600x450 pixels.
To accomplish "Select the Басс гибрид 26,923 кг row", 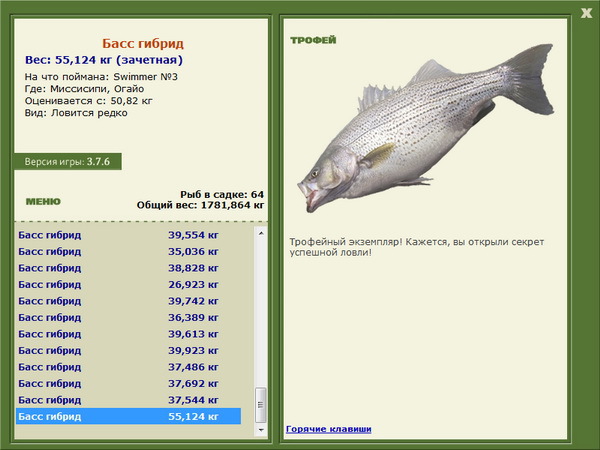I will (x=128, y=284).
